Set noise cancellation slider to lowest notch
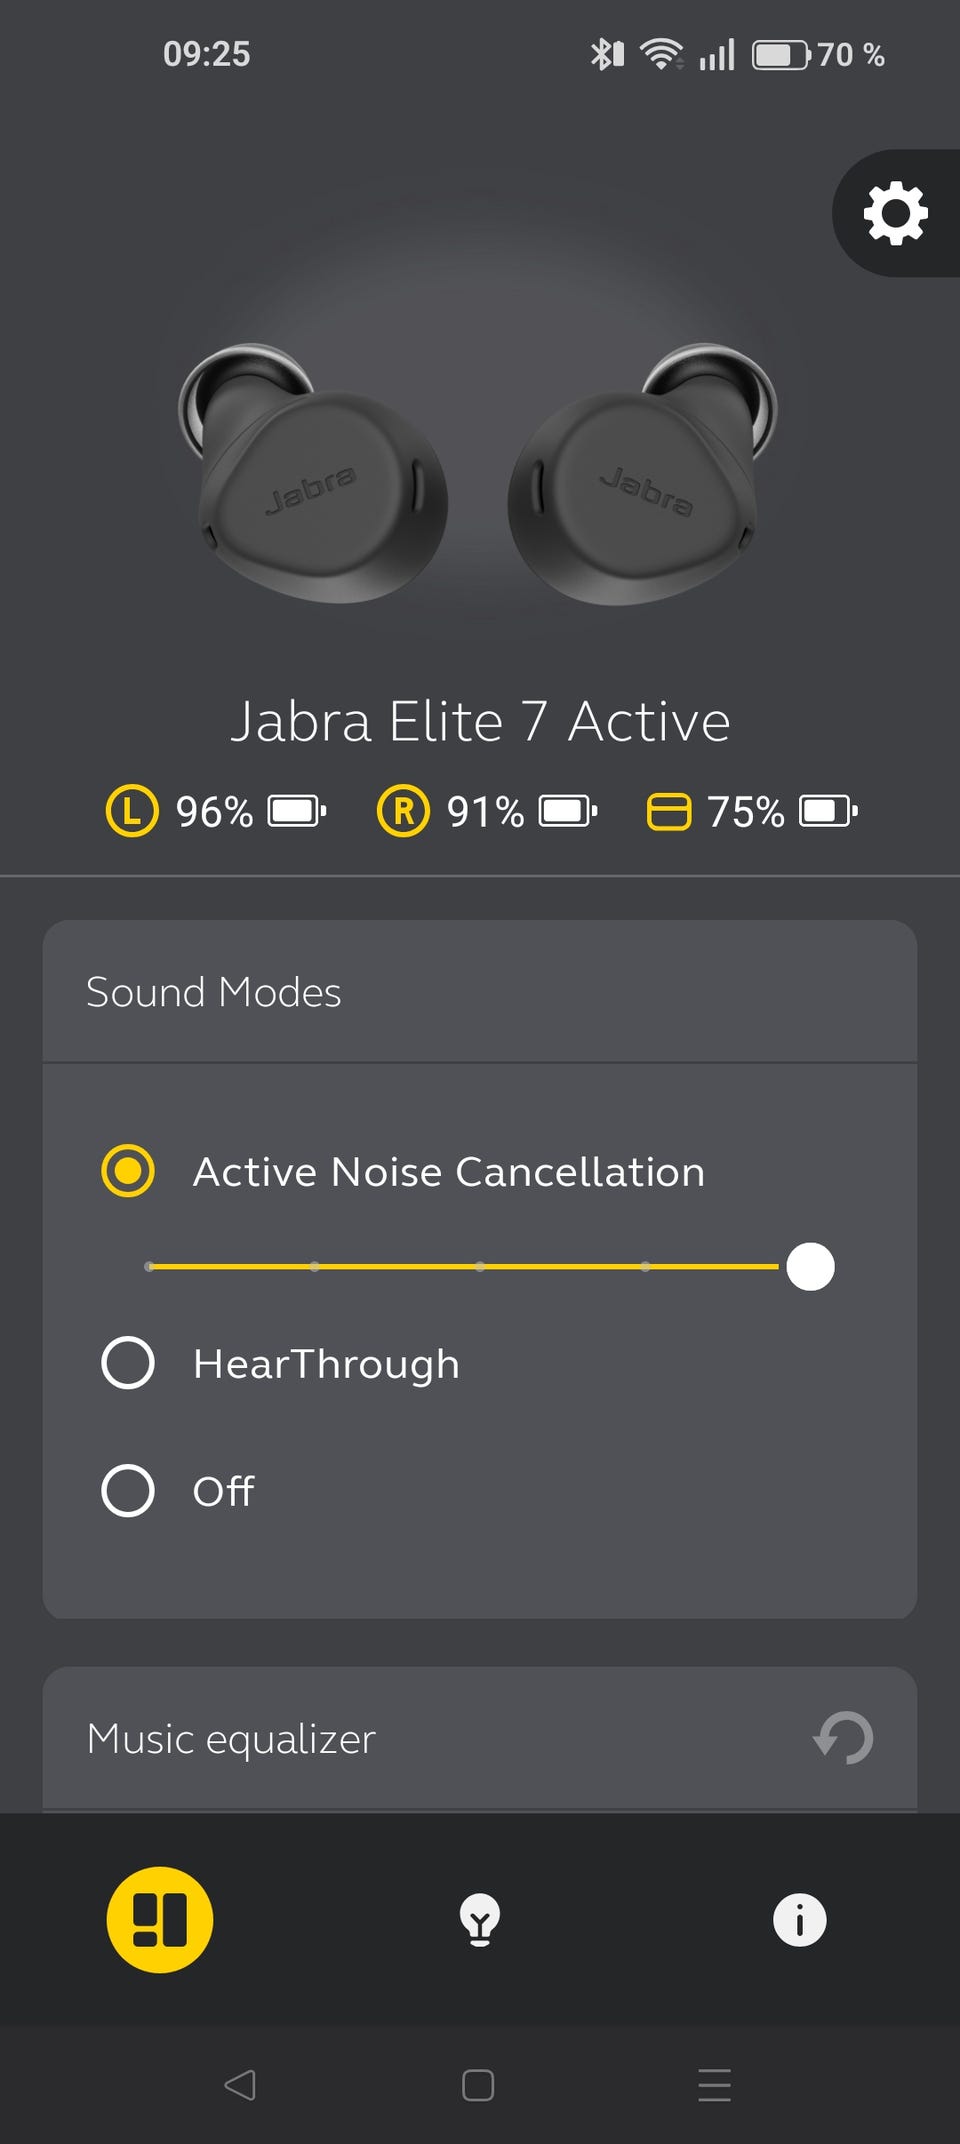The width and height of the screenshot is (960, 2144). [149, 1267]
